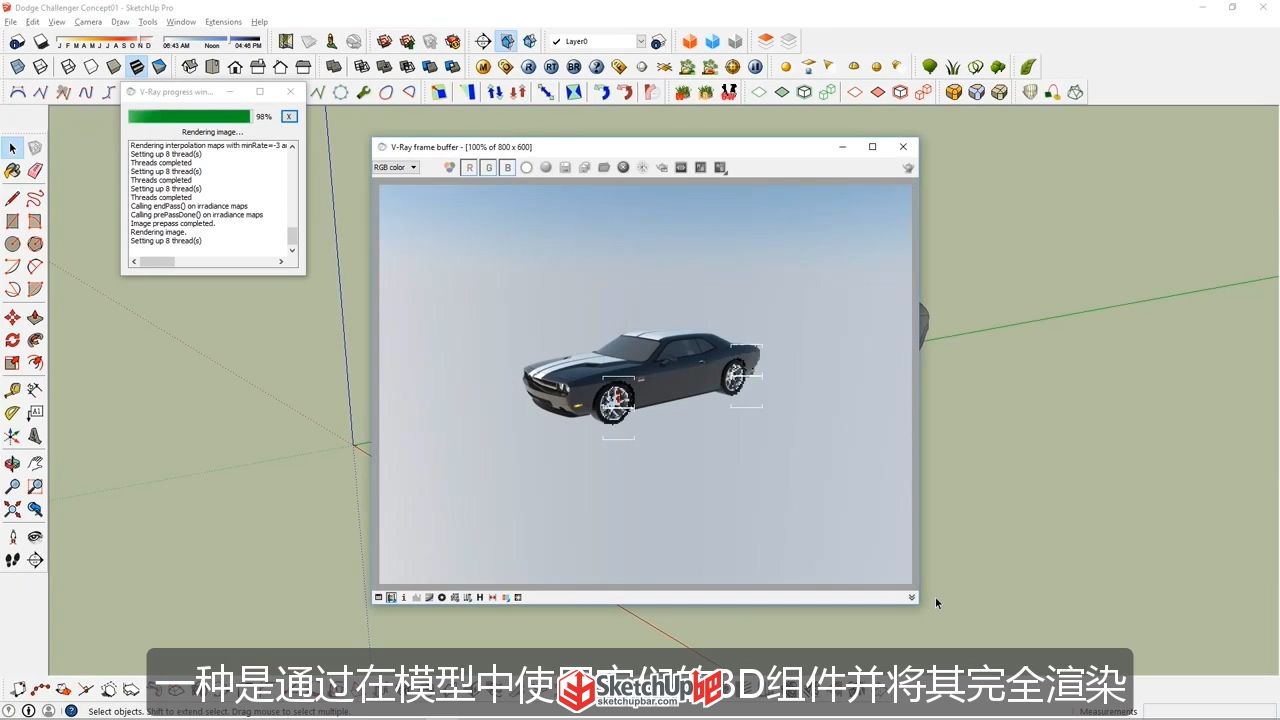Toggle Back Edges style
Viewport: 1280px width, 720px height.
point(40,67)
